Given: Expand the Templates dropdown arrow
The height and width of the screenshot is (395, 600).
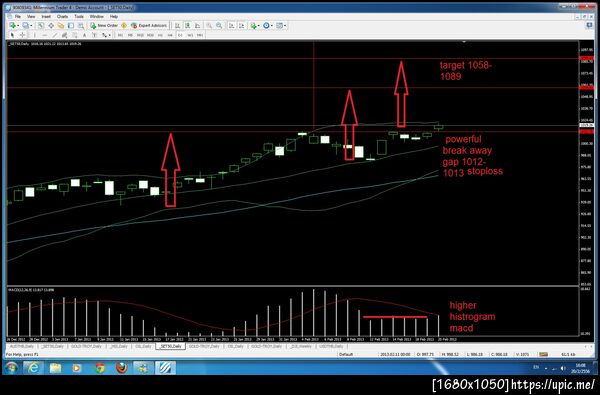Looking at the screenshot, I should (x=285, y=26).
